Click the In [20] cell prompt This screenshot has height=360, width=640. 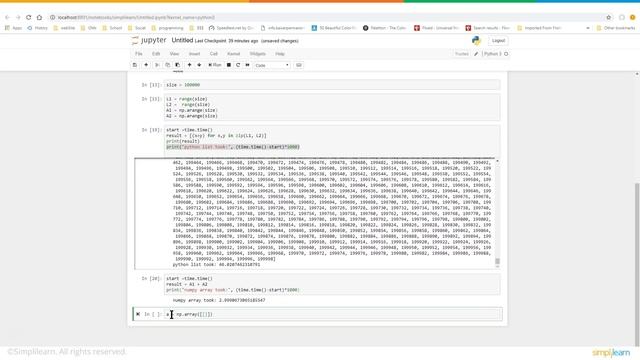tap(151, 278)
